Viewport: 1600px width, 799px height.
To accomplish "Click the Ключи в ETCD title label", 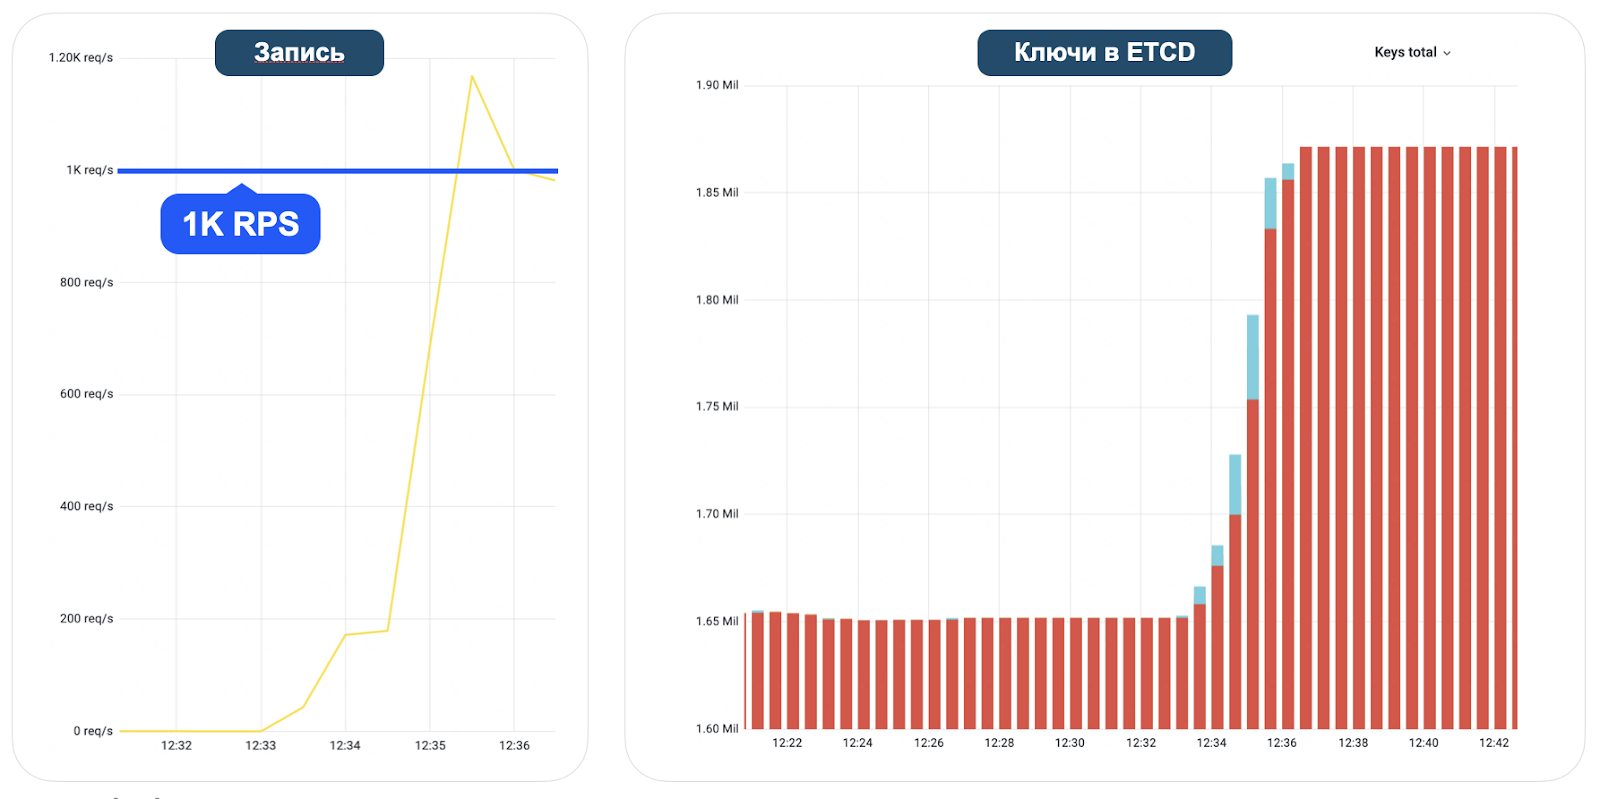I will pyautogui.click(x=1104, y=52).
